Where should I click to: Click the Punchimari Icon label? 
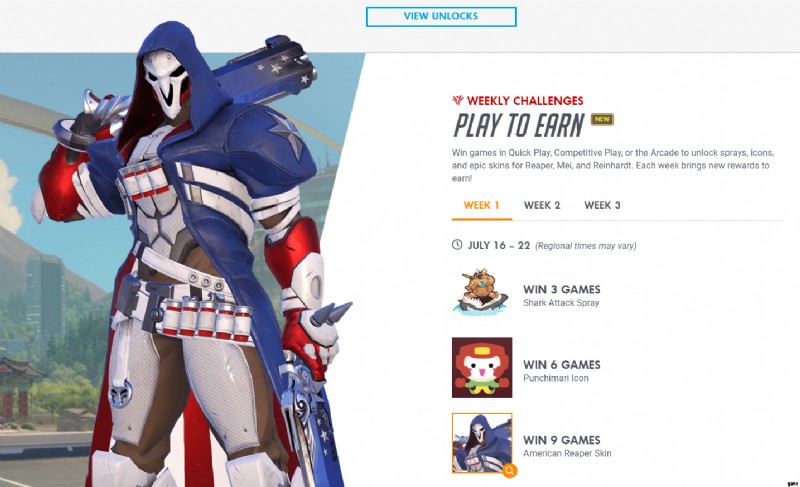coord(556,378)
